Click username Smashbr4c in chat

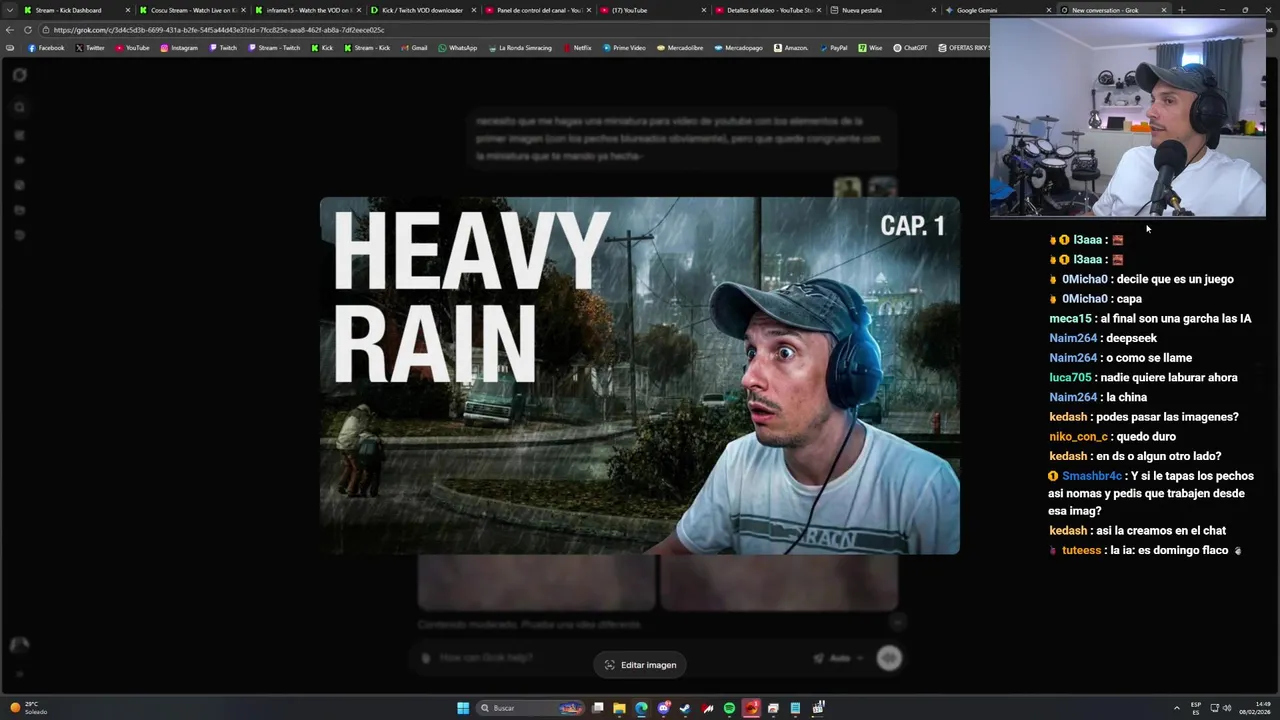pyautogui.click(x=1091, y=476)
